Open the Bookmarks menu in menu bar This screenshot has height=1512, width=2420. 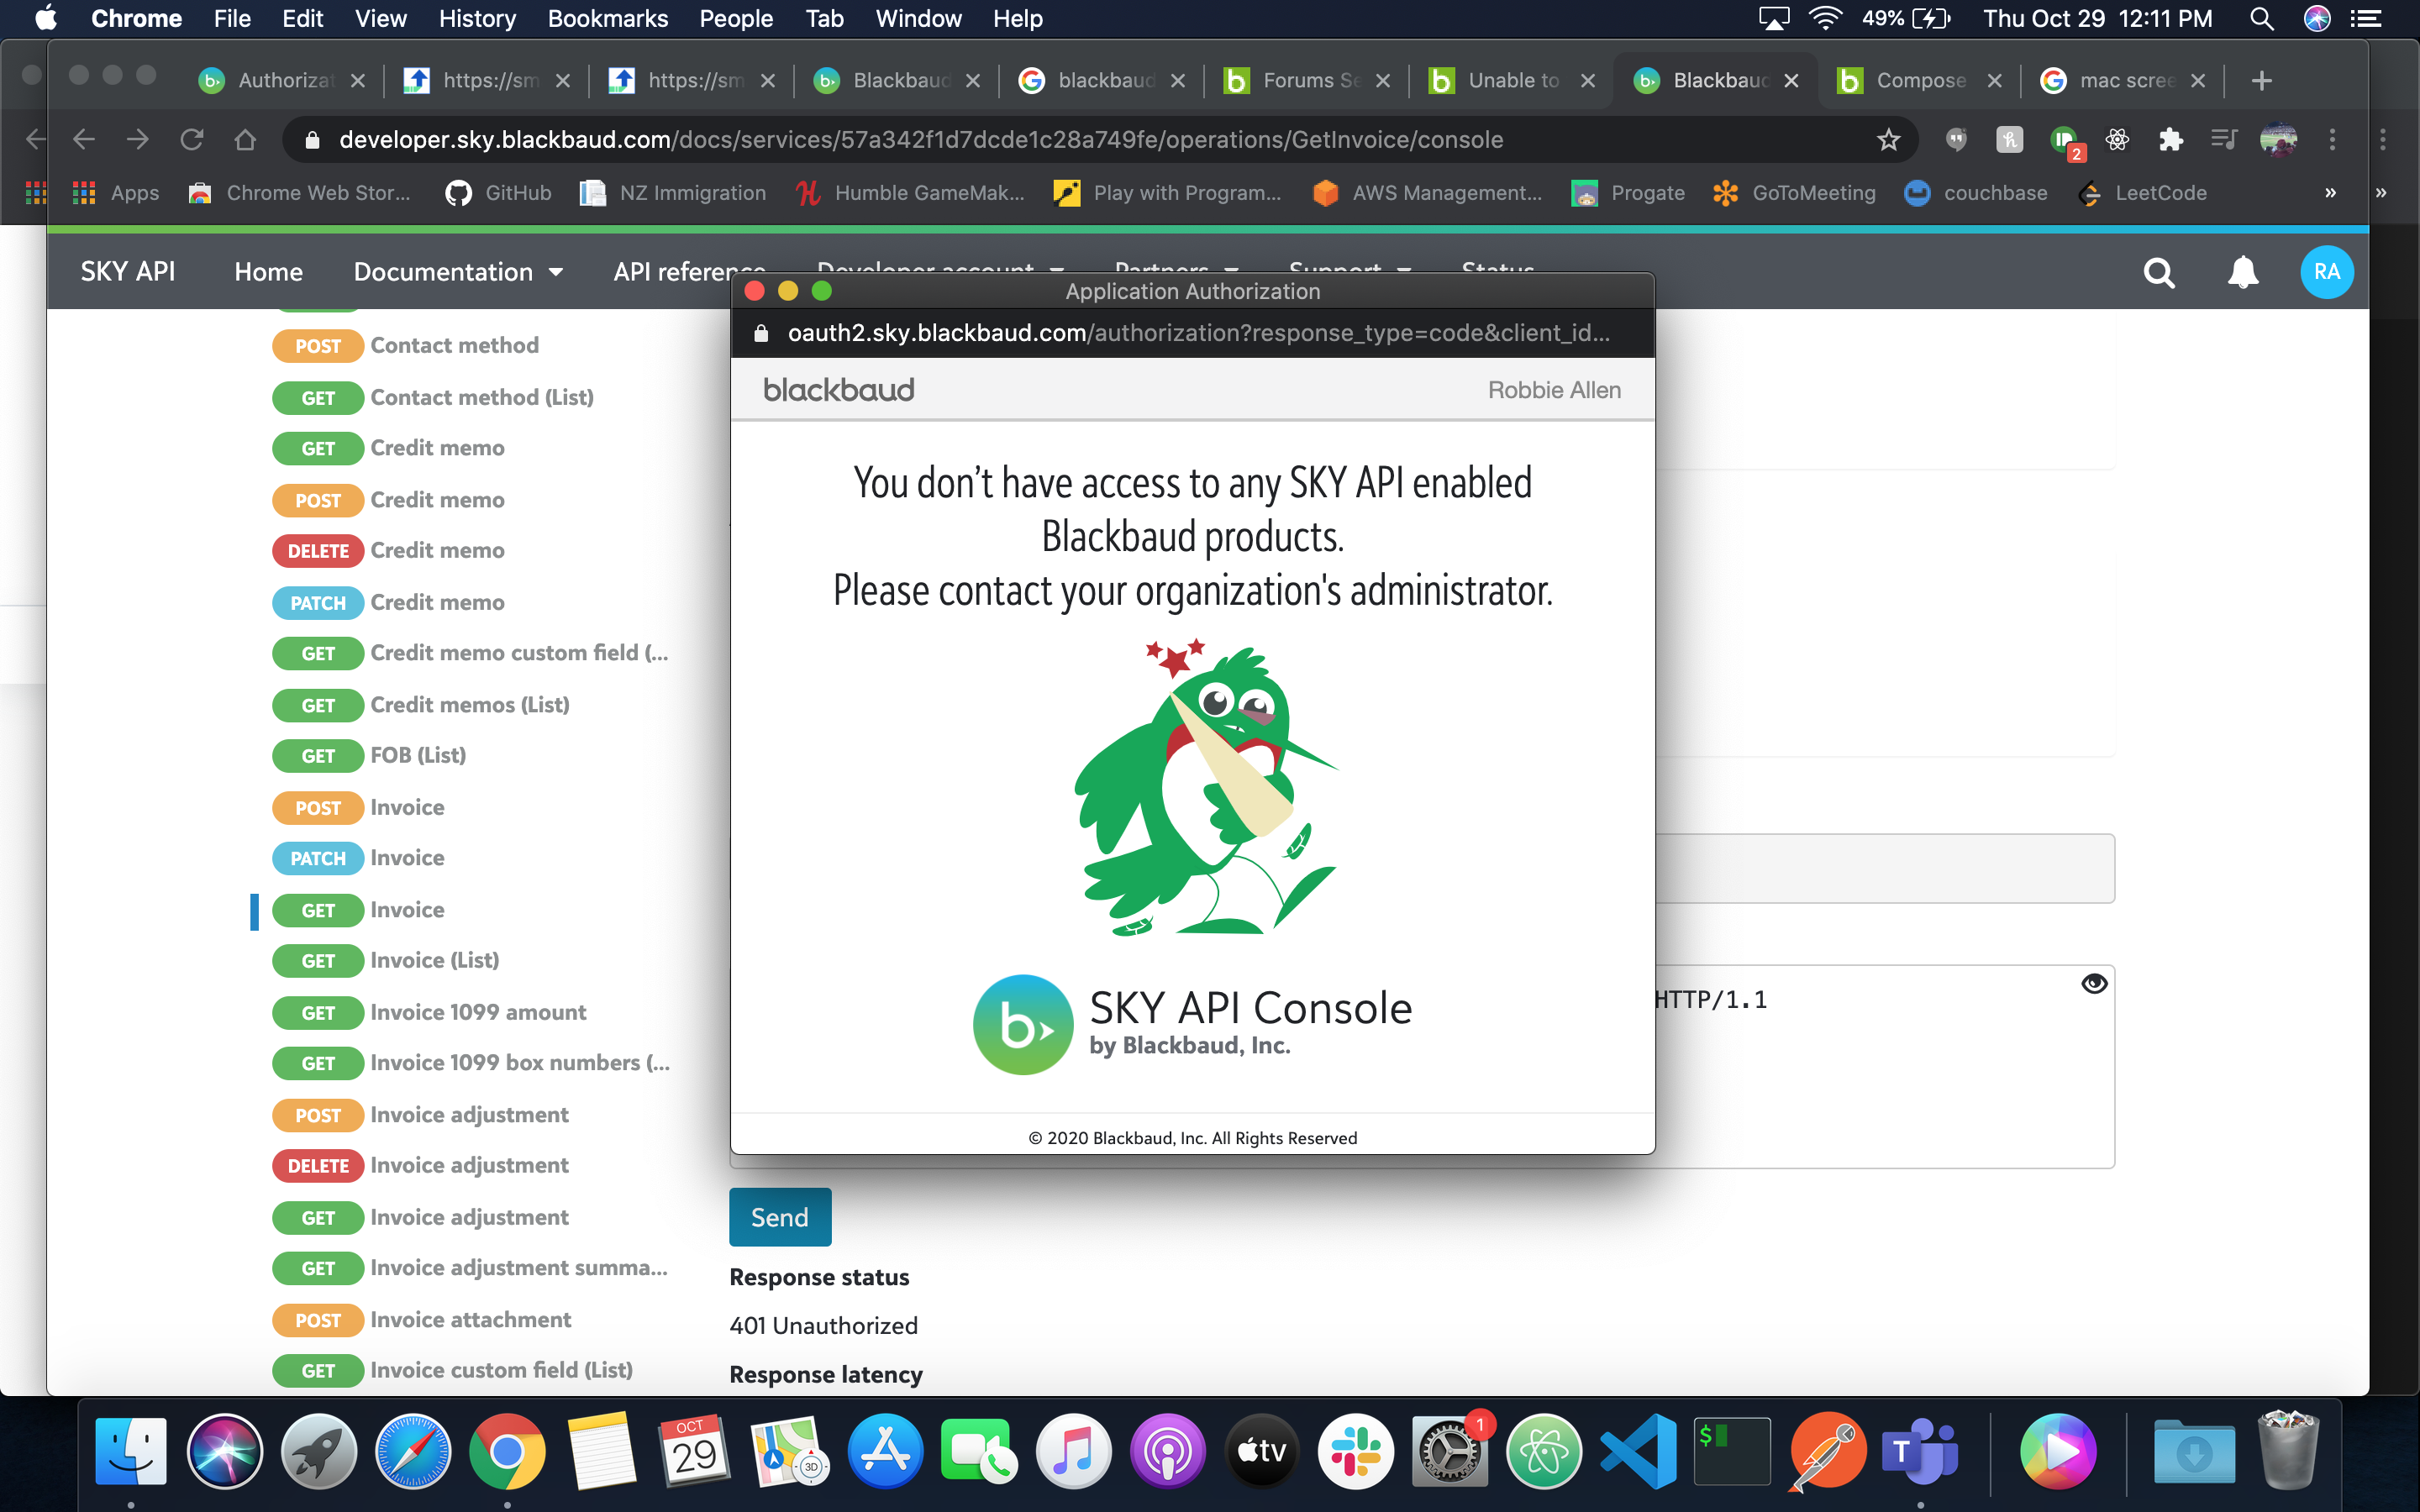click(x=607, y=18)
